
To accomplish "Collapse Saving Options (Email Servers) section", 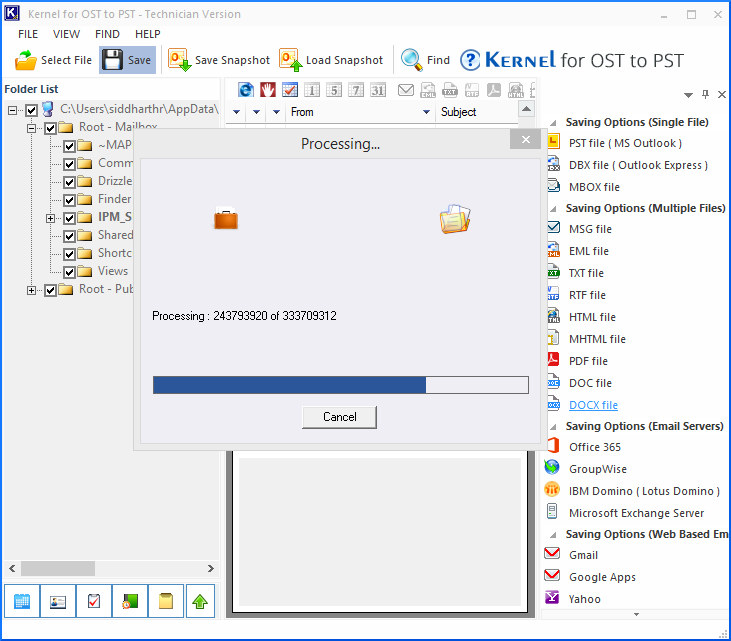I will pos(553,427).
